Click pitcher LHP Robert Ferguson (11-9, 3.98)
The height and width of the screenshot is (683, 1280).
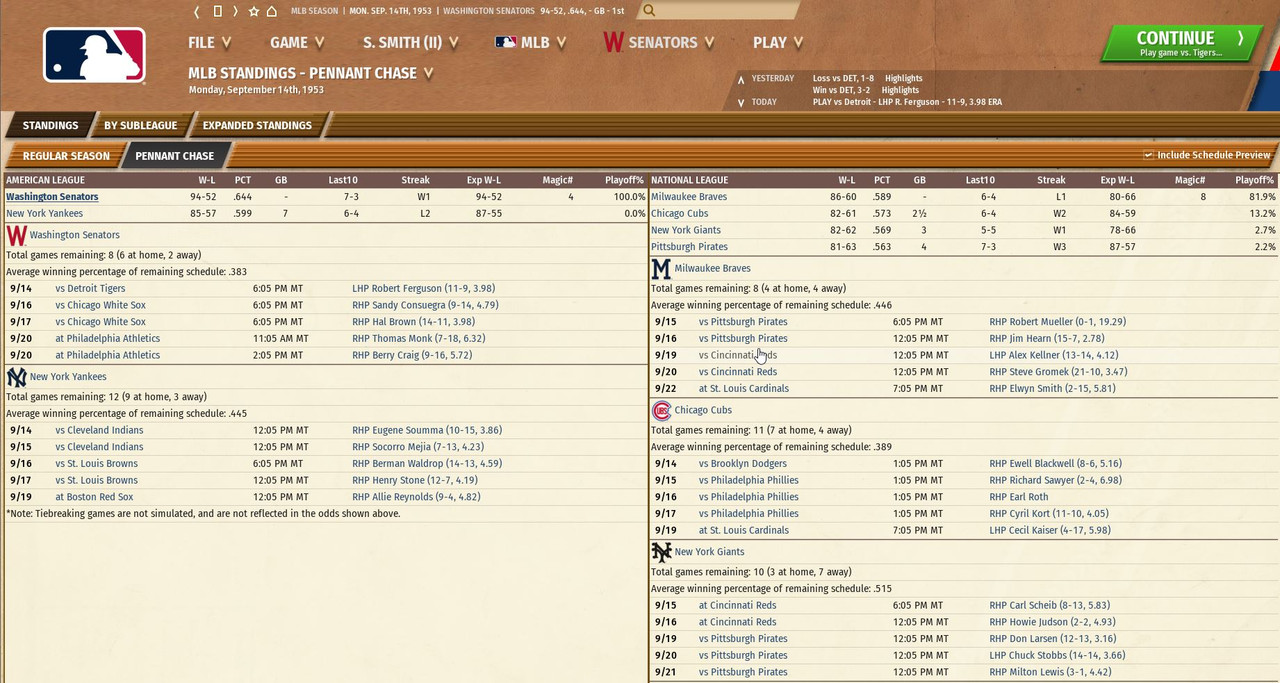coord(424,289)
